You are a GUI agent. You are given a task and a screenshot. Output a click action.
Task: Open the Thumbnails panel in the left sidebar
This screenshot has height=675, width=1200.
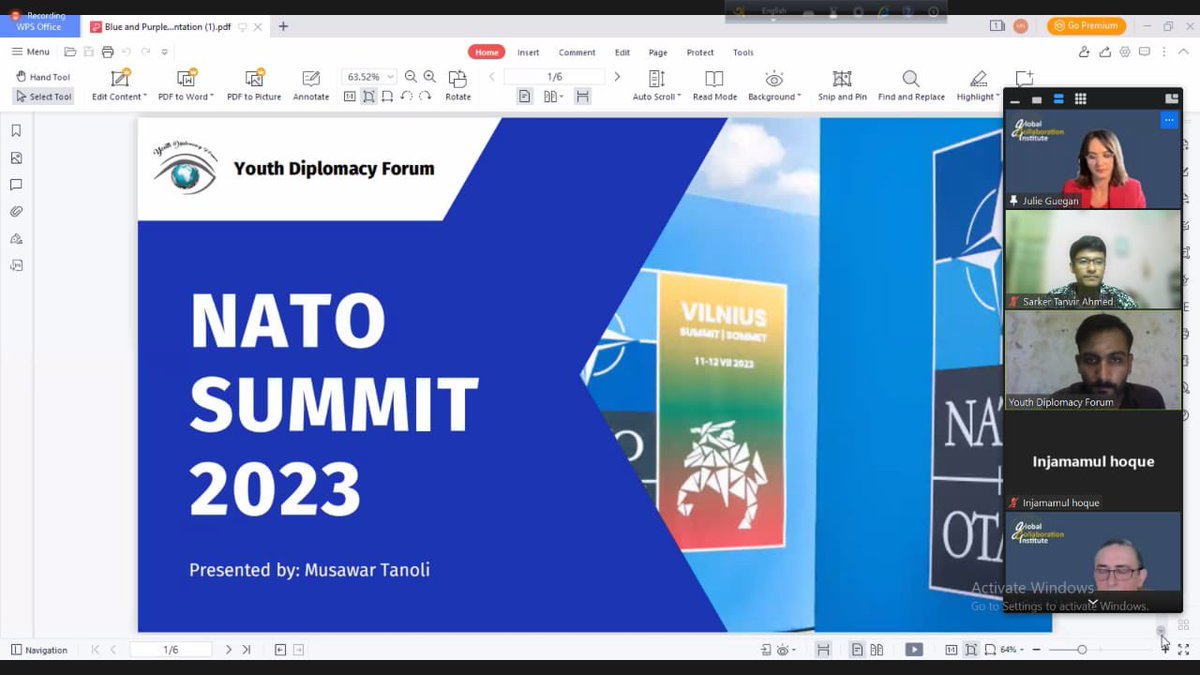(16, 158)
